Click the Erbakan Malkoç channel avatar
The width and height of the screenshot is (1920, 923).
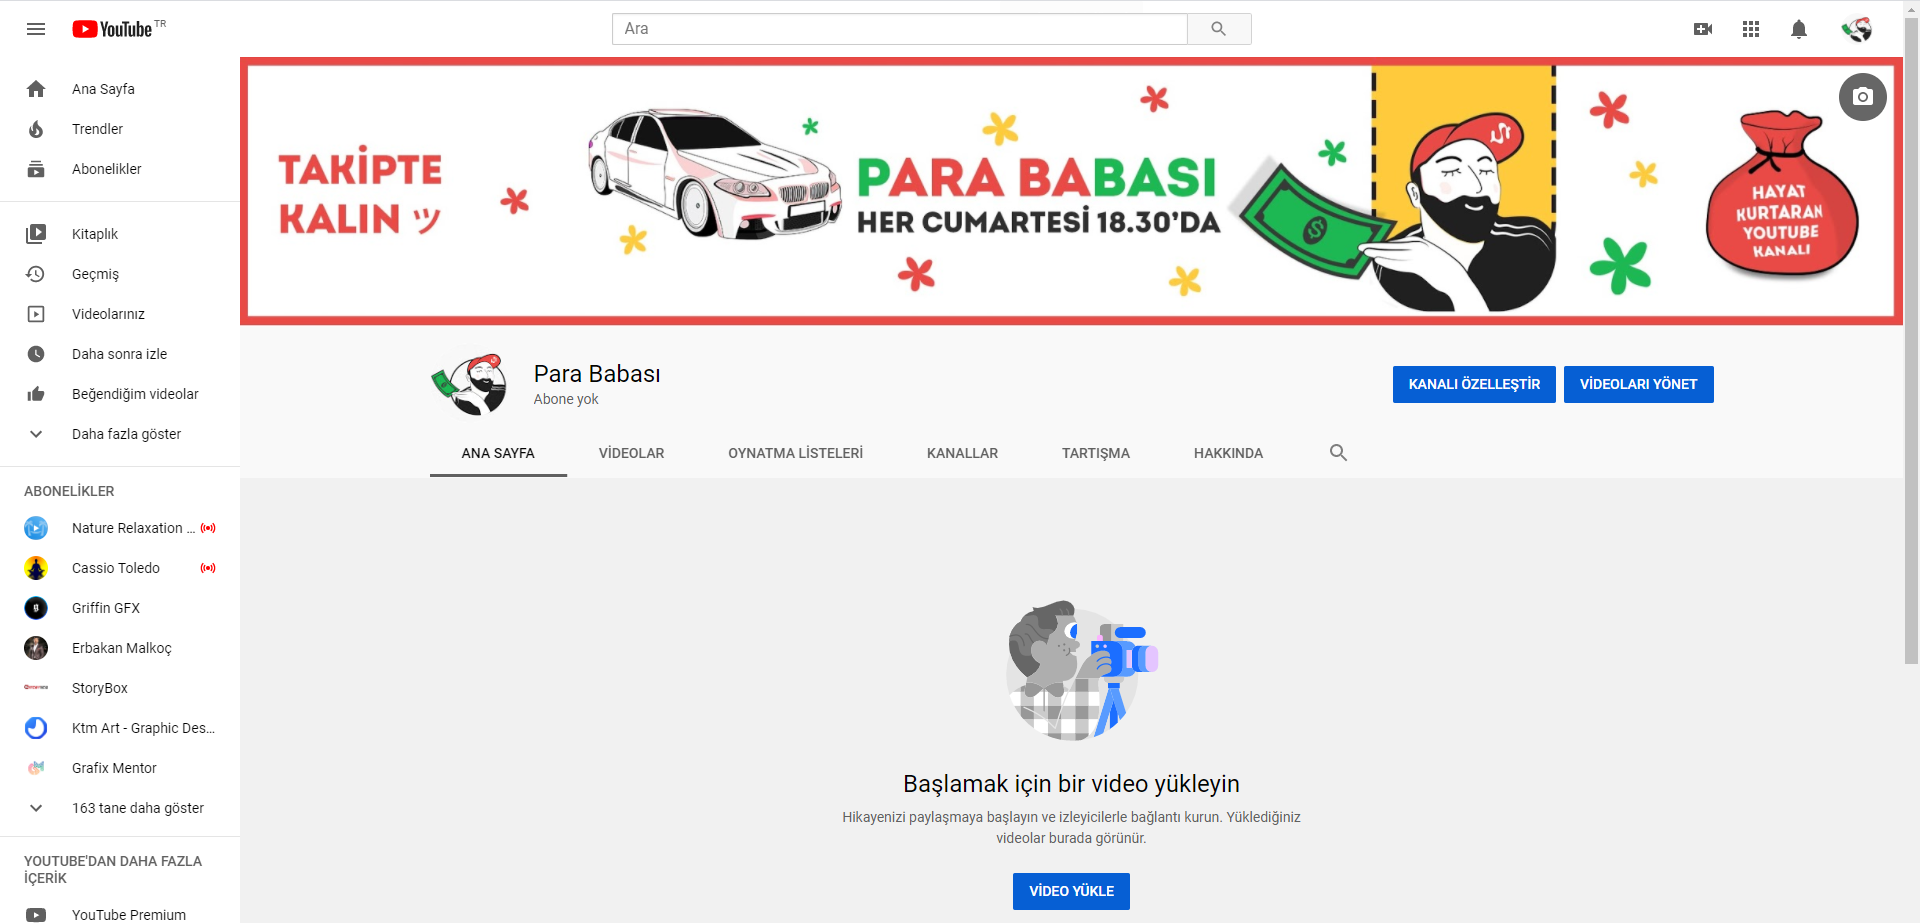(36, 648)
